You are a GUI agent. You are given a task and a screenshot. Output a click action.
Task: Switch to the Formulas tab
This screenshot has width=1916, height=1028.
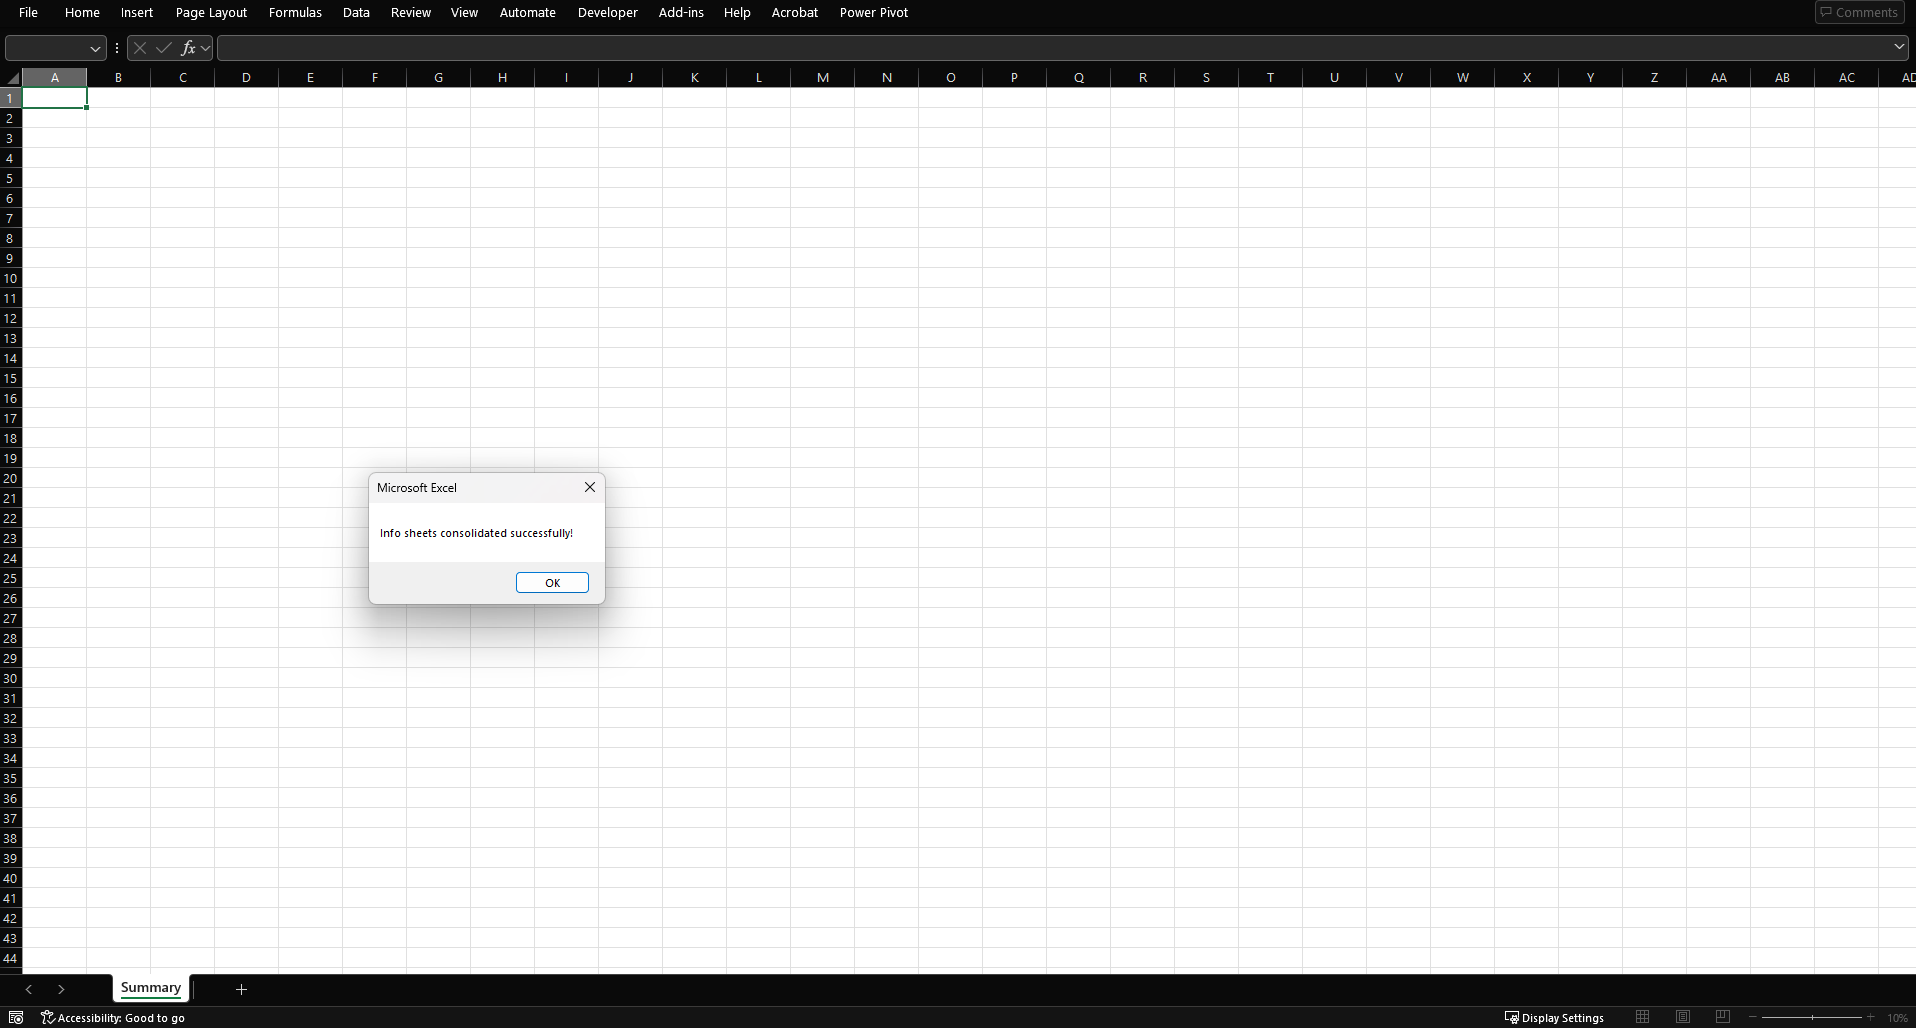(295, 12)
